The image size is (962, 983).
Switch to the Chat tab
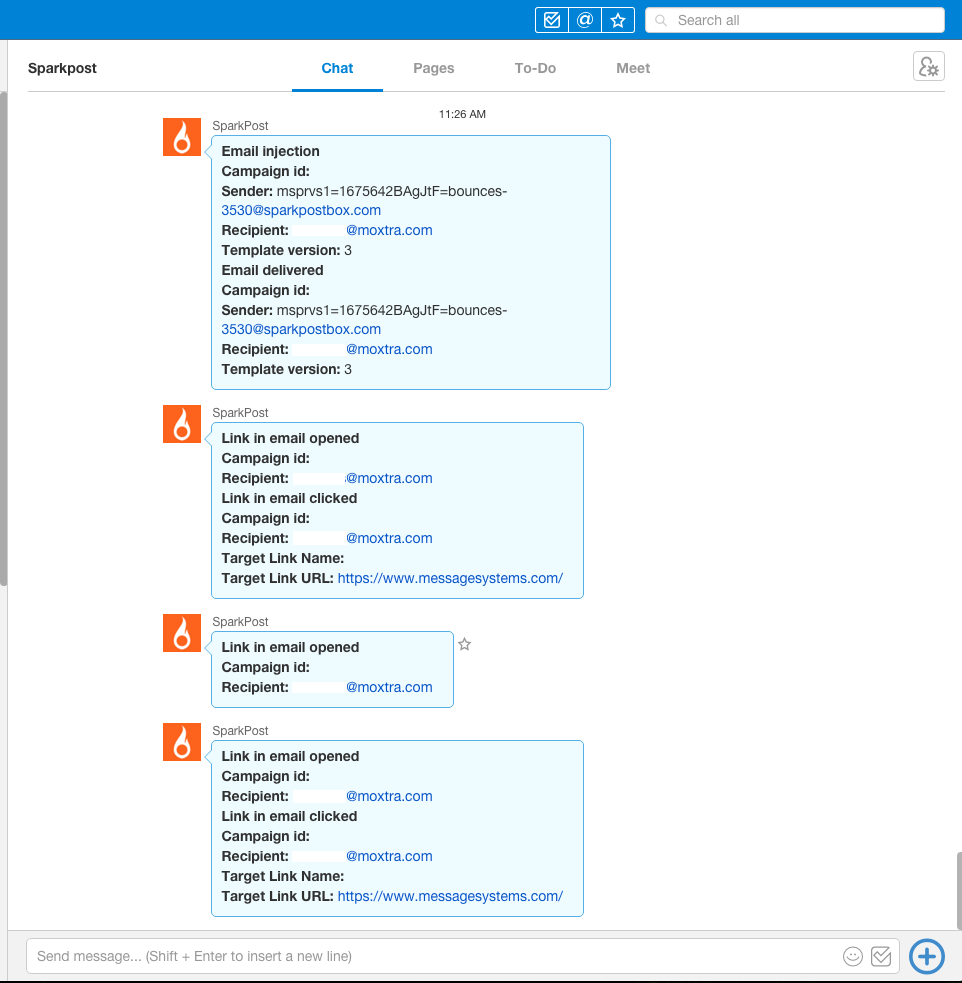pyautogui.click(x=337, y=68)
